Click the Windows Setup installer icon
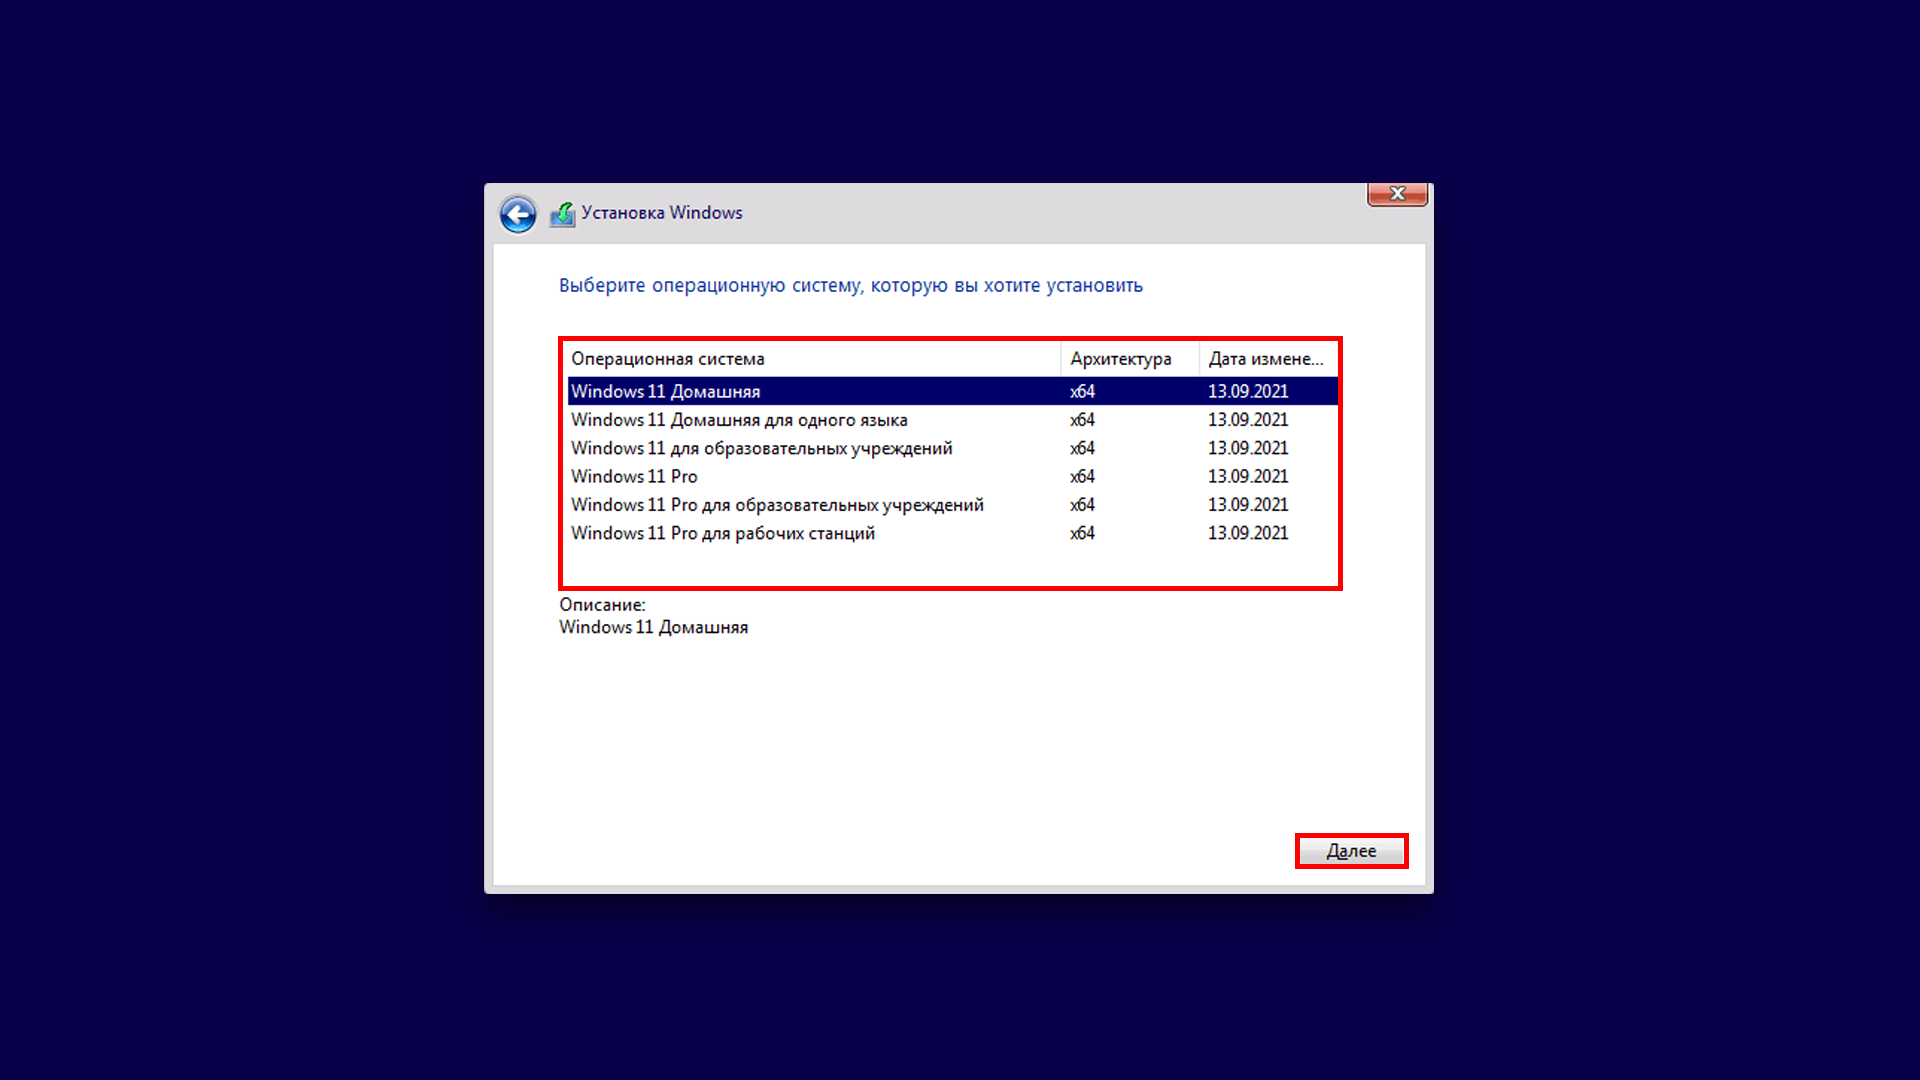Viewport: 1920px width, 1080px height. coord(563,214)
